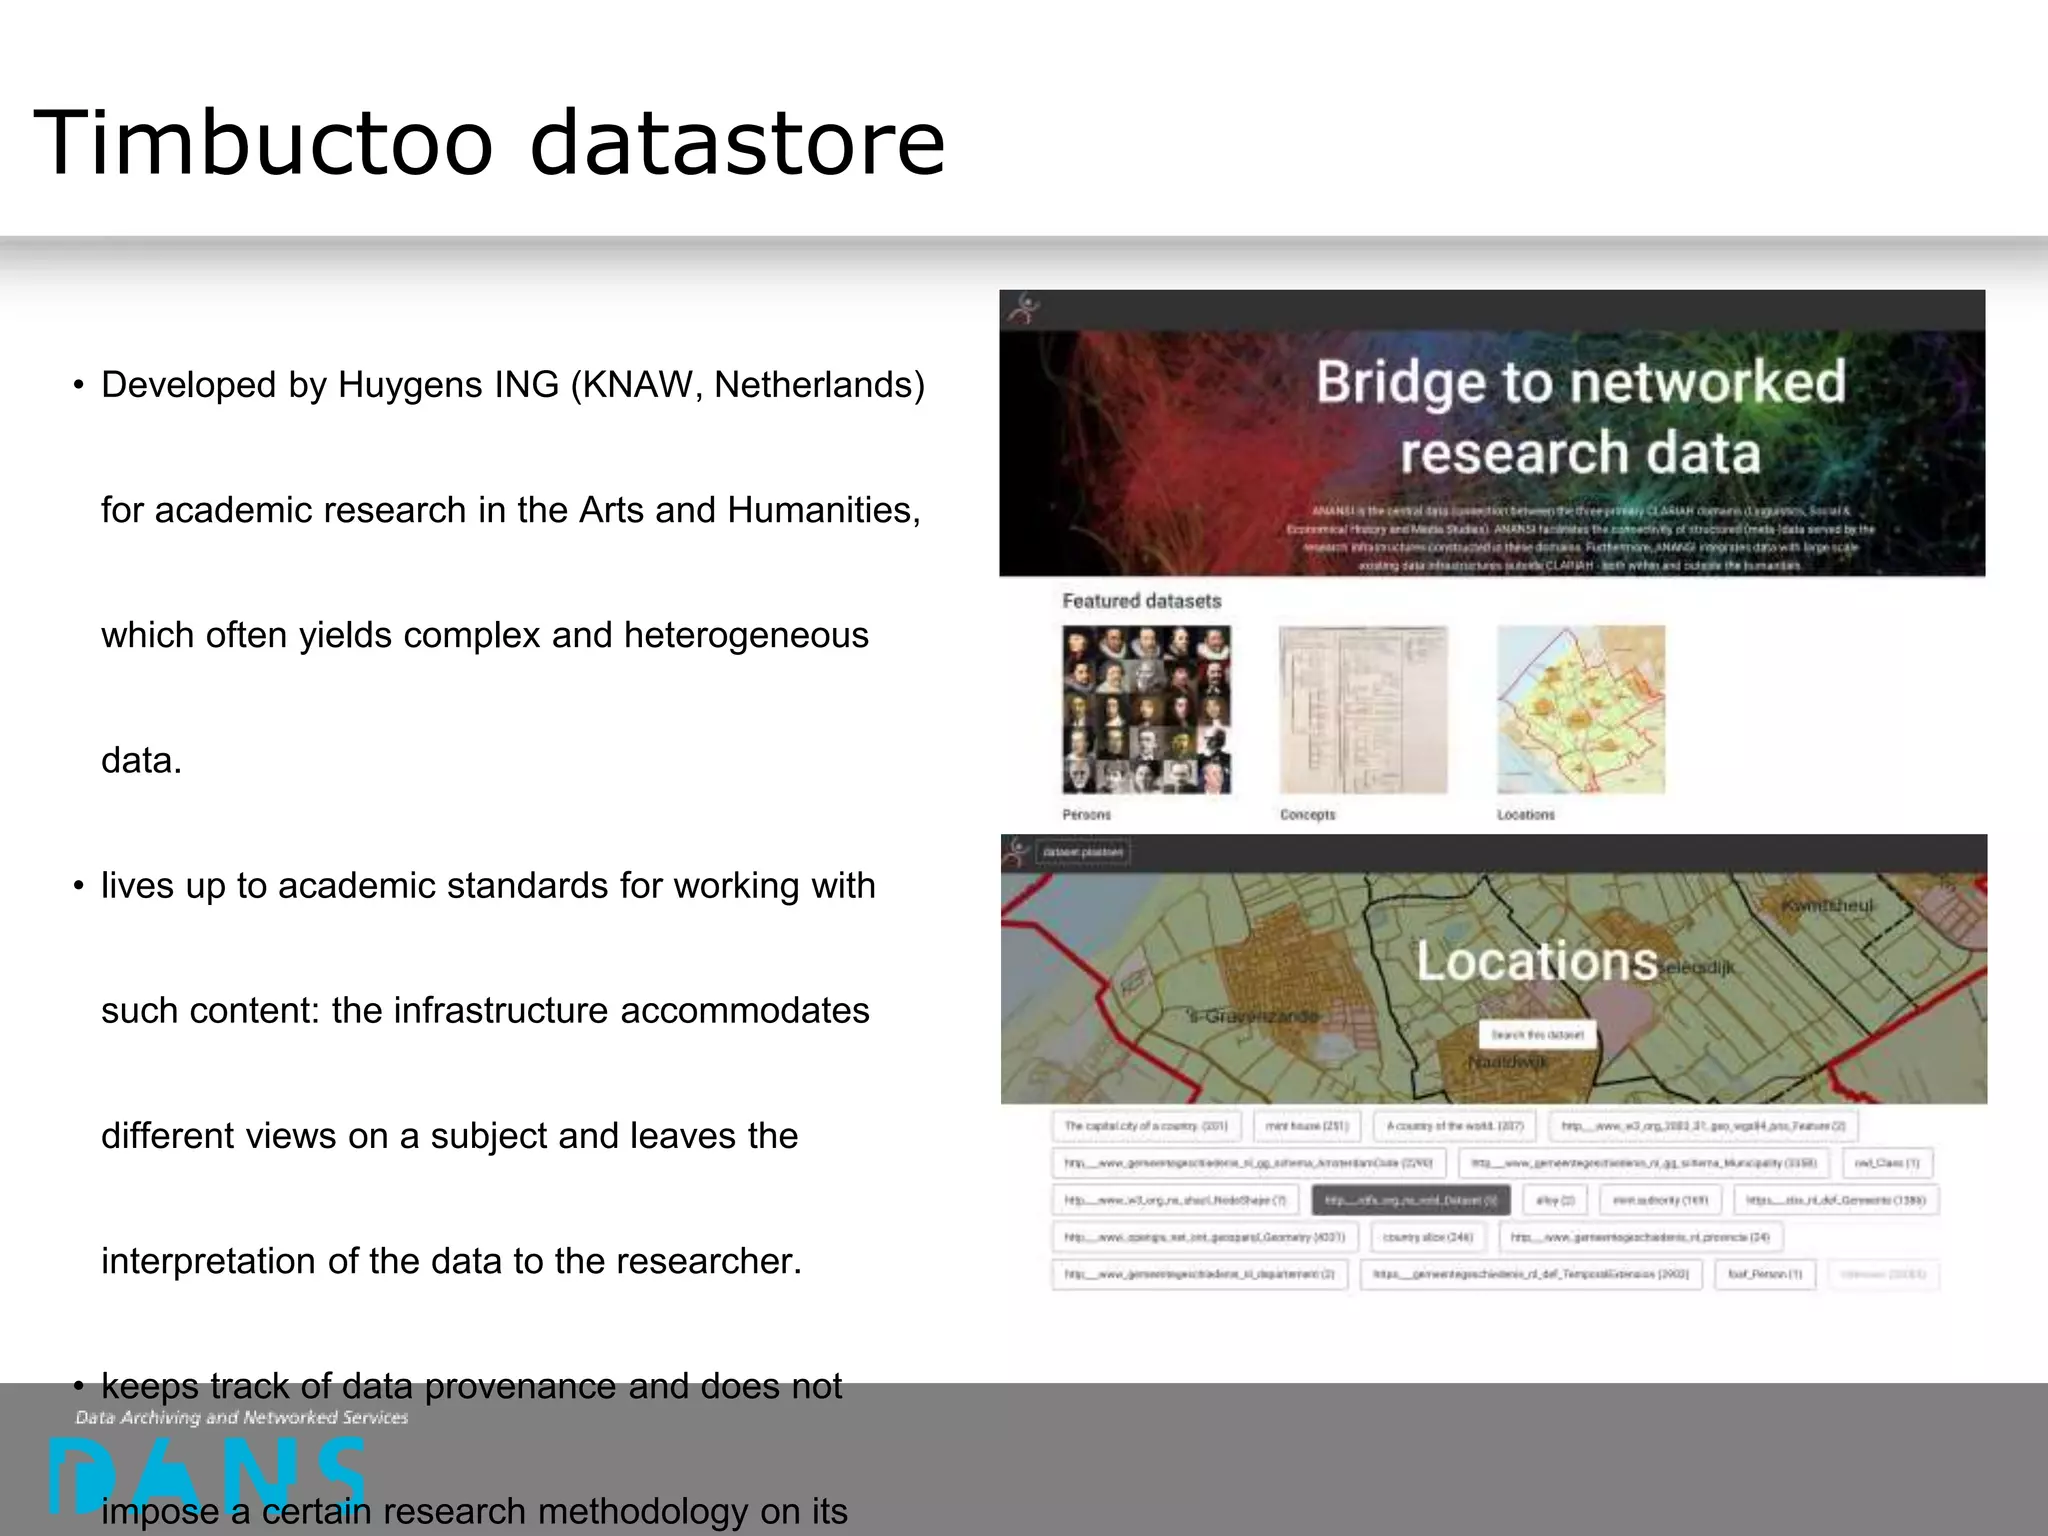
Task: Select the 'mint authority' tag
Action: tap(1660, 1200)
